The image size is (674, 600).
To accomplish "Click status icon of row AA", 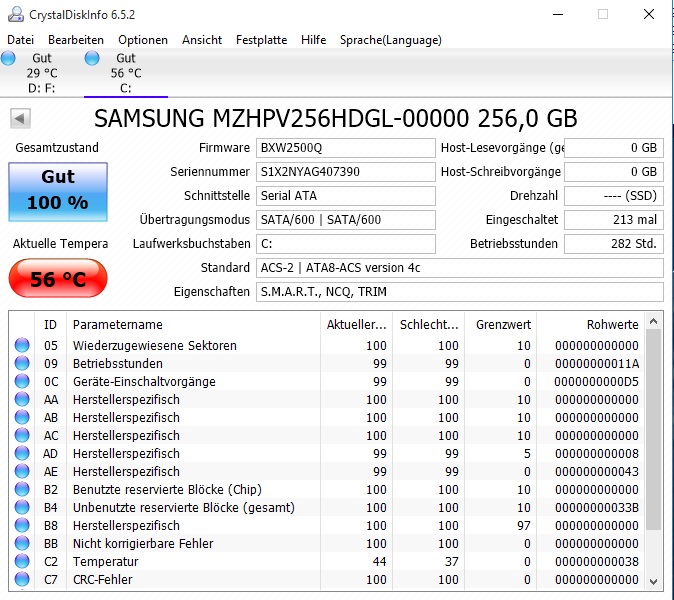I will tap(22, 399).
